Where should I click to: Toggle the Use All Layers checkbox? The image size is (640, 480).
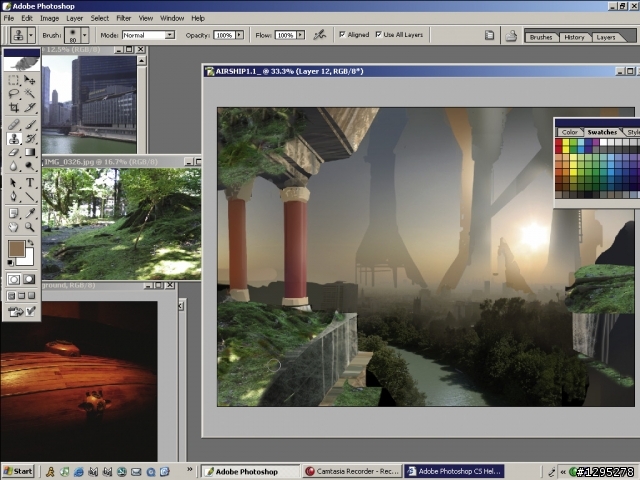click(x=378, y=35)
